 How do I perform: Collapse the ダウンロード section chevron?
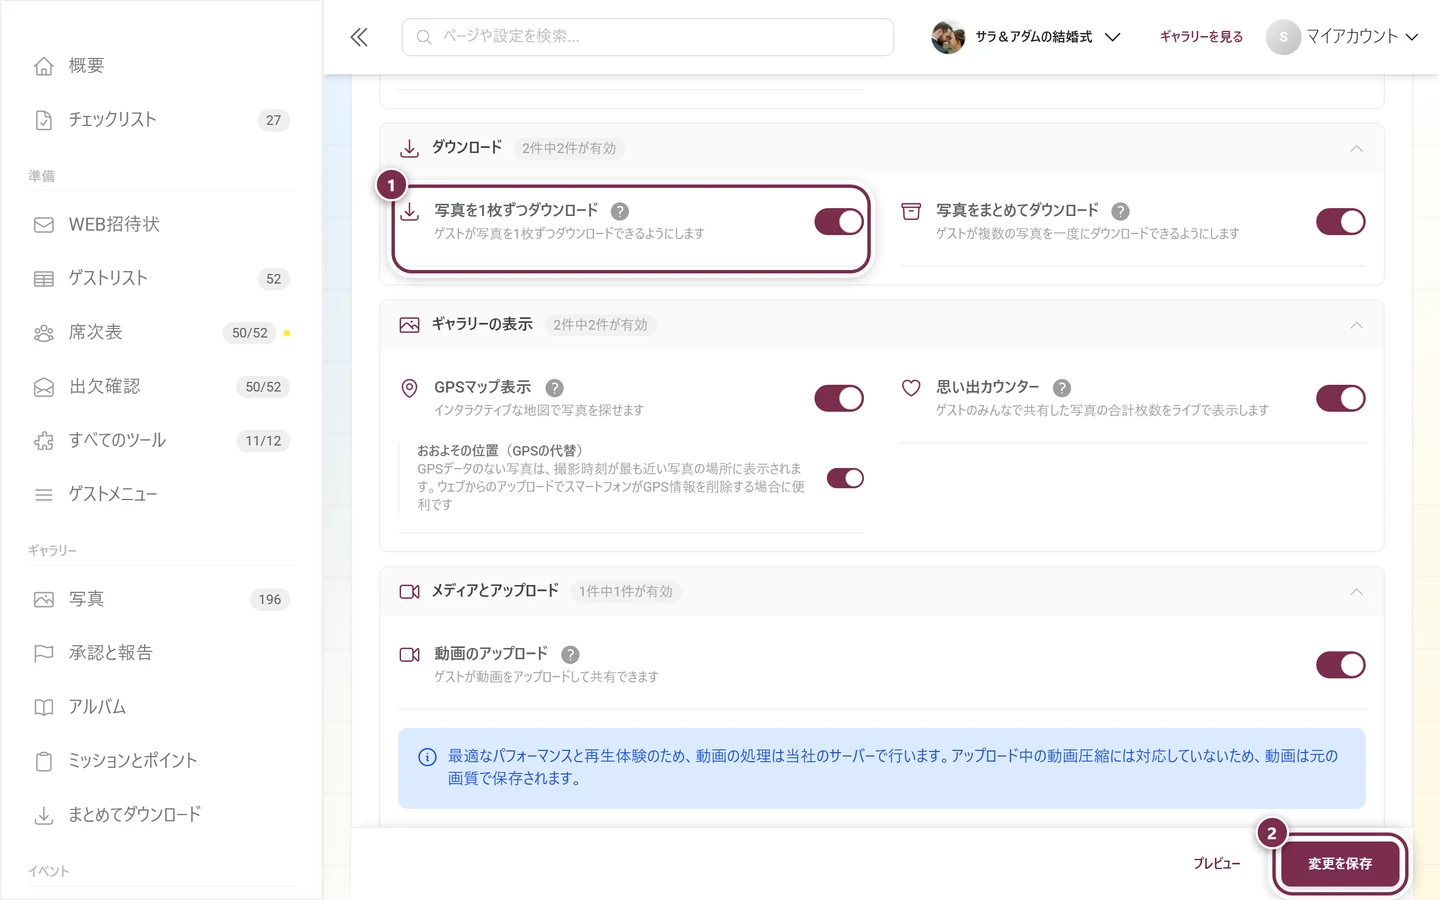pos(1356,148)
